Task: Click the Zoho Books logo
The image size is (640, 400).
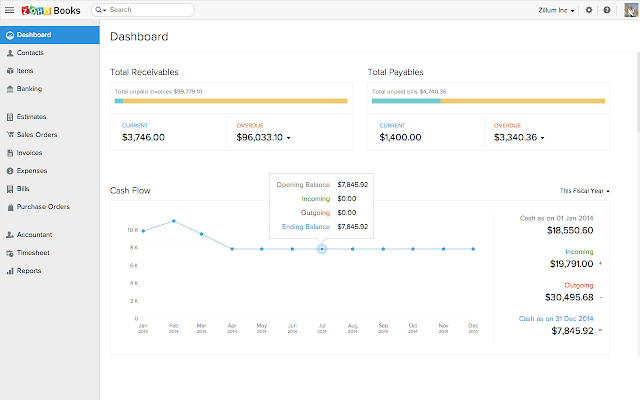Action: (51, 10)
